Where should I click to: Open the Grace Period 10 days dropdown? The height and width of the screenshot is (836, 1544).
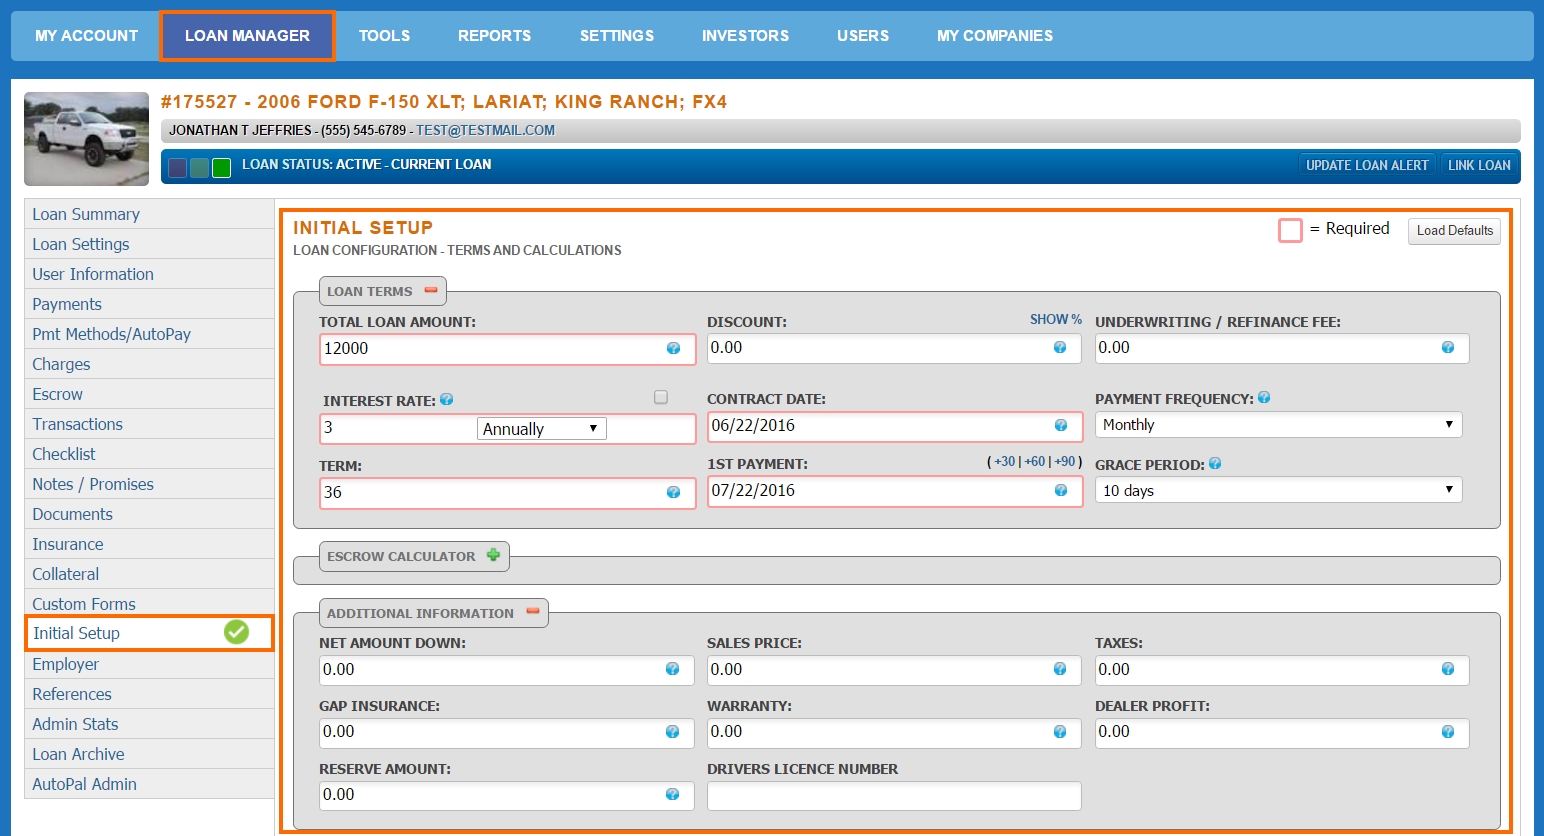[1278, 490]
